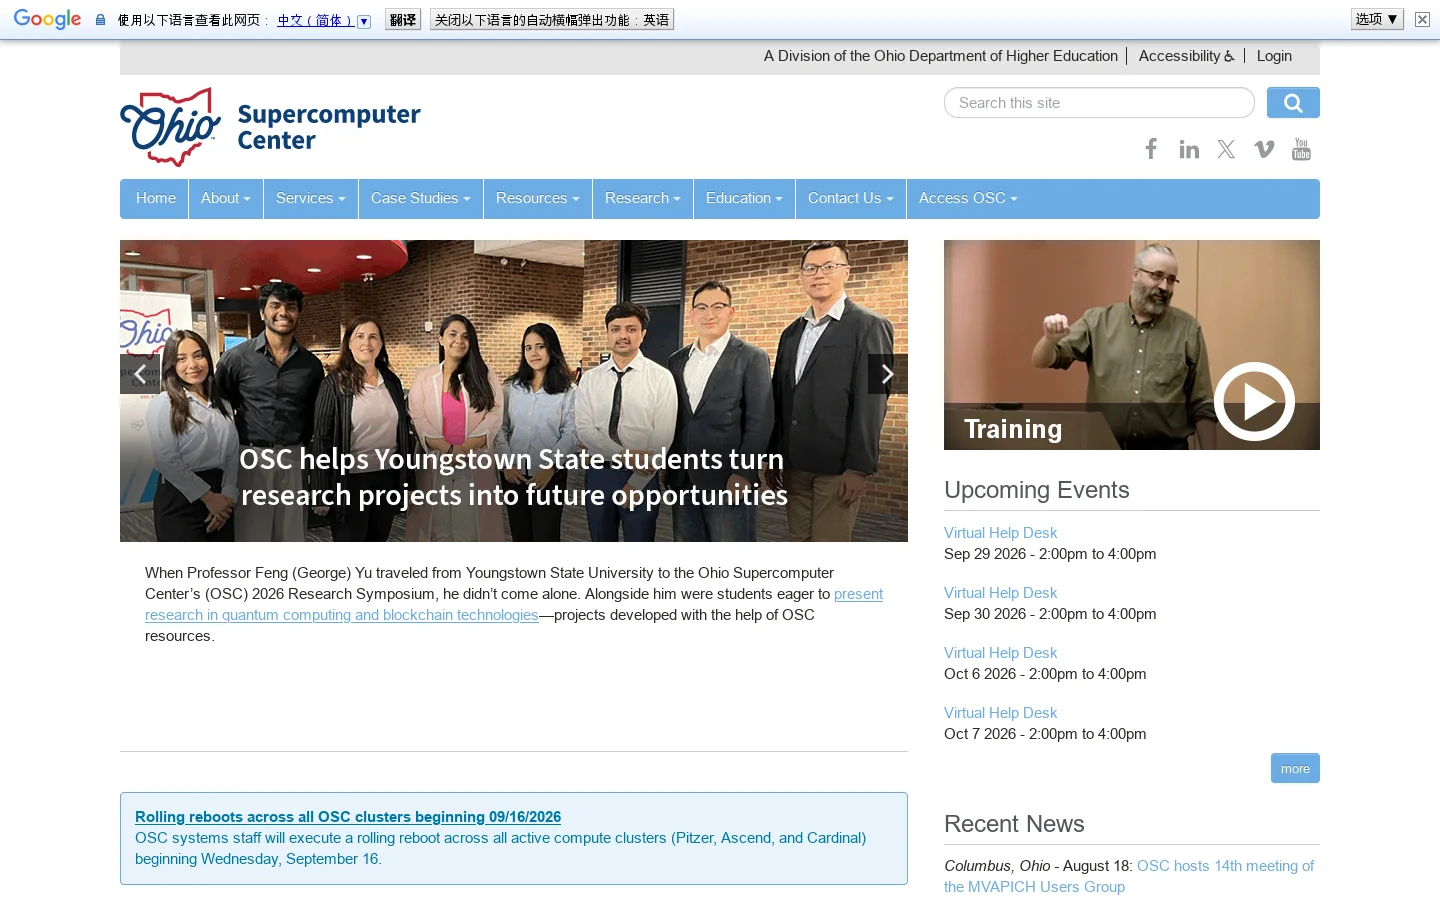Expand the Resources menu

pos(538,198)
